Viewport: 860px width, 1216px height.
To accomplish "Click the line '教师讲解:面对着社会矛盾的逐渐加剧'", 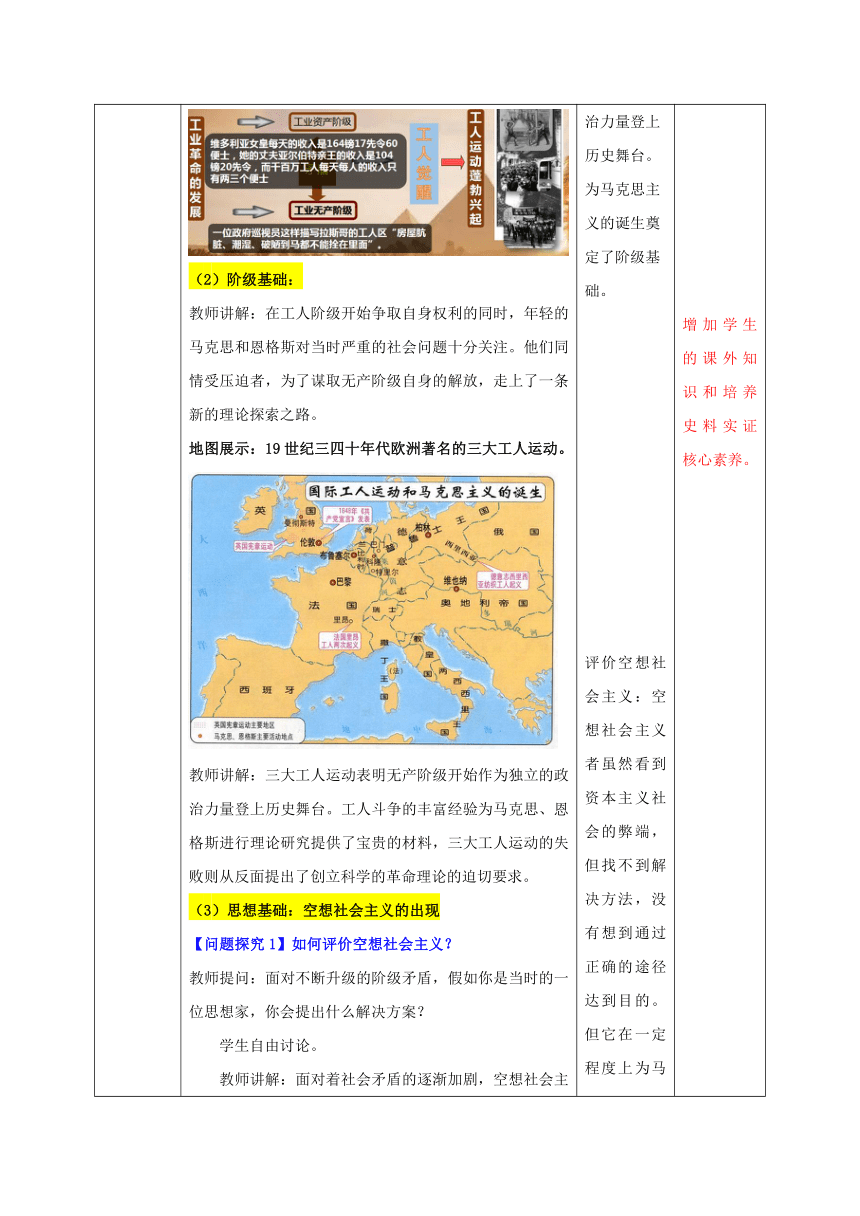I will pos(394,1080).
